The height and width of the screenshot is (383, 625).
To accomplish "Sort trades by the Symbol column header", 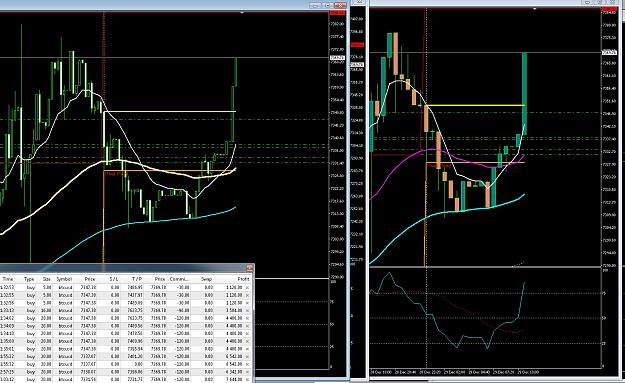I will click(x=64, y=279).
